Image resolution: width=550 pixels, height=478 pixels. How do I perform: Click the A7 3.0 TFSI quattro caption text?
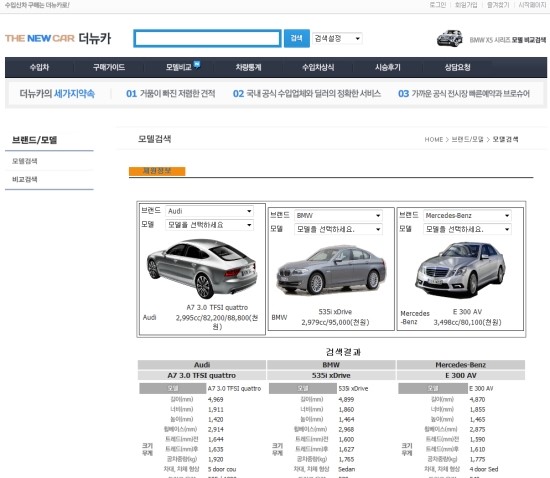coord(217,308)
